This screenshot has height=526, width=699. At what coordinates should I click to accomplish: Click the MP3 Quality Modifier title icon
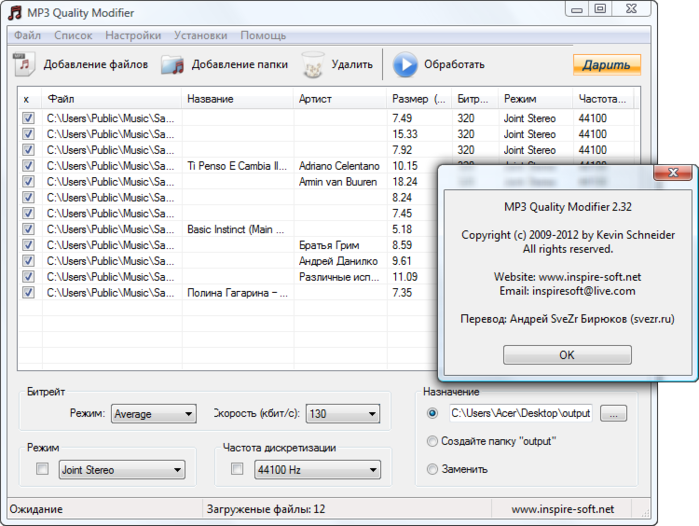(x=15, y=12)
